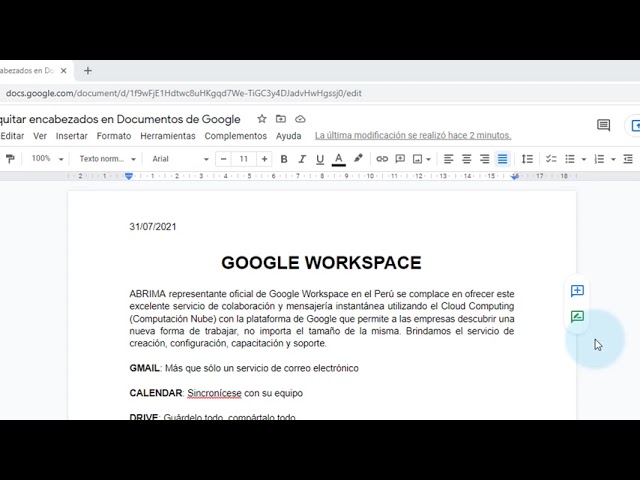The image size is (640, 480).
Task: Click the left indent marker on ruler
Action: tap(129, 176)
